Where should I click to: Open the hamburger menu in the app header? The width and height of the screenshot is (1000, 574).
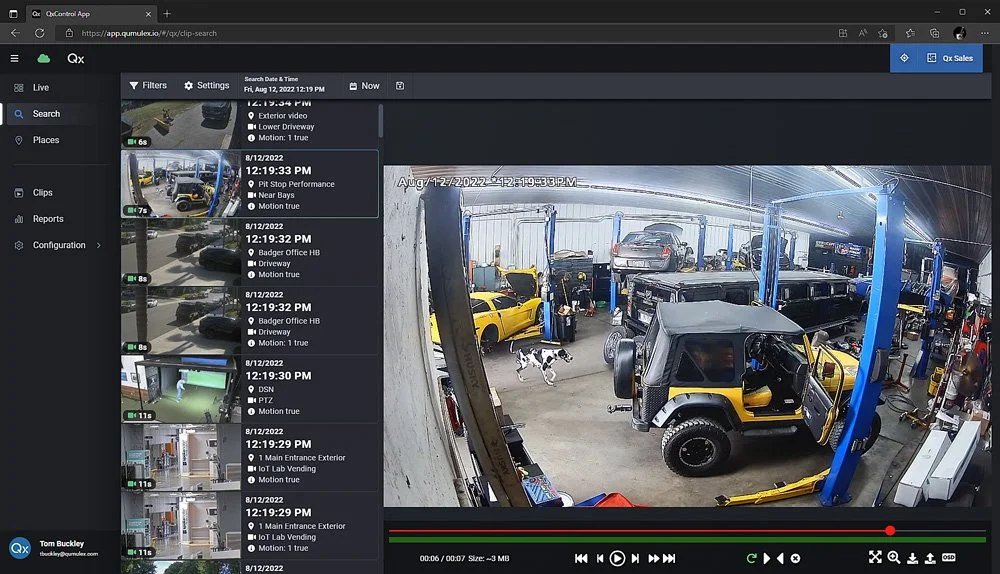point(14,59)
